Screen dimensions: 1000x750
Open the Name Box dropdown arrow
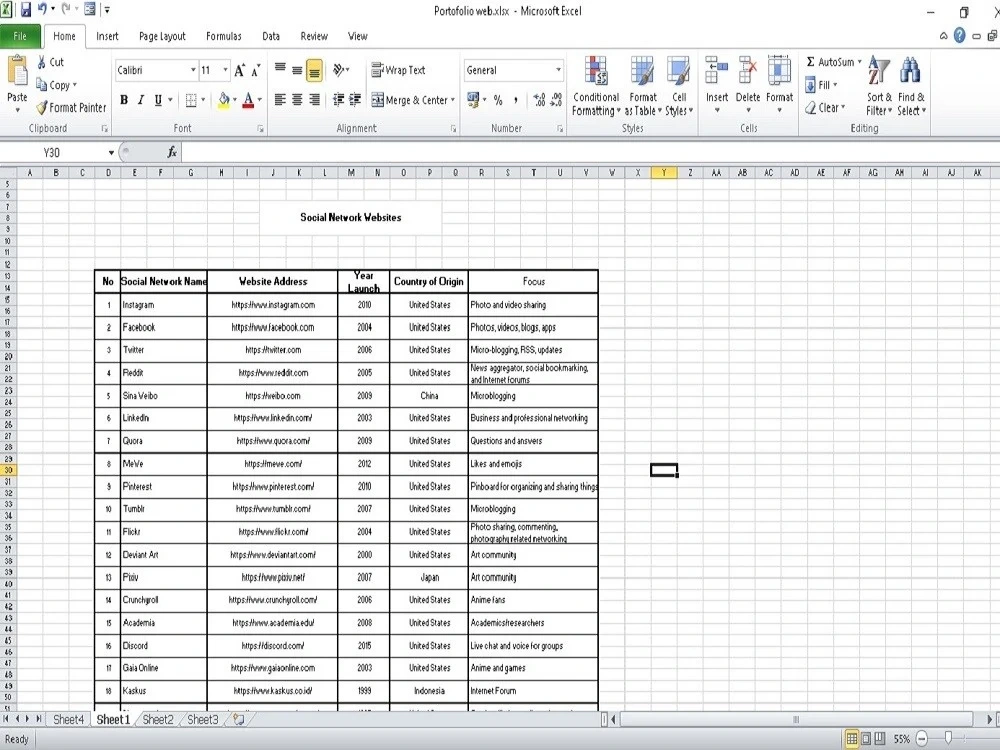point(111,152)
